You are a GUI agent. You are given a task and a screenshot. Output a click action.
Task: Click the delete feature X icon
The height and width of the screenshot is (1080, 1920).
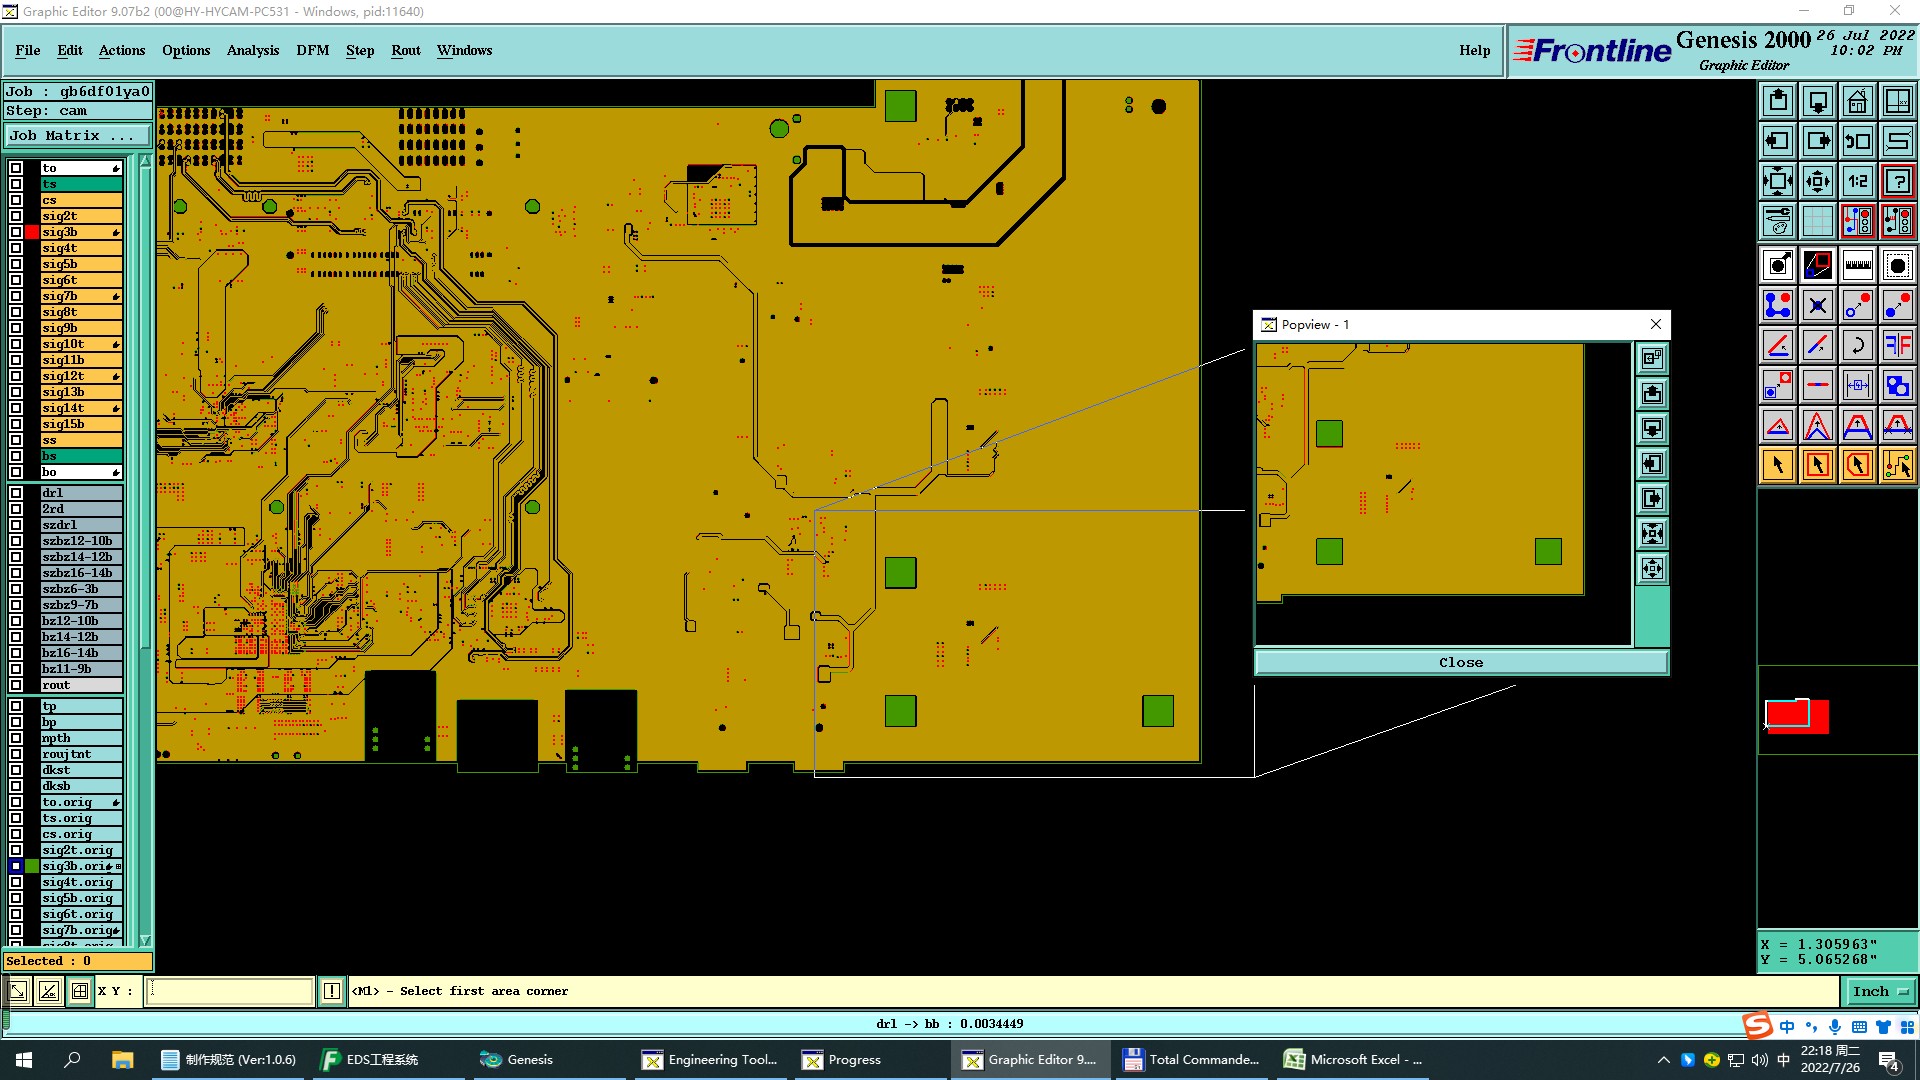[1817, 305]
